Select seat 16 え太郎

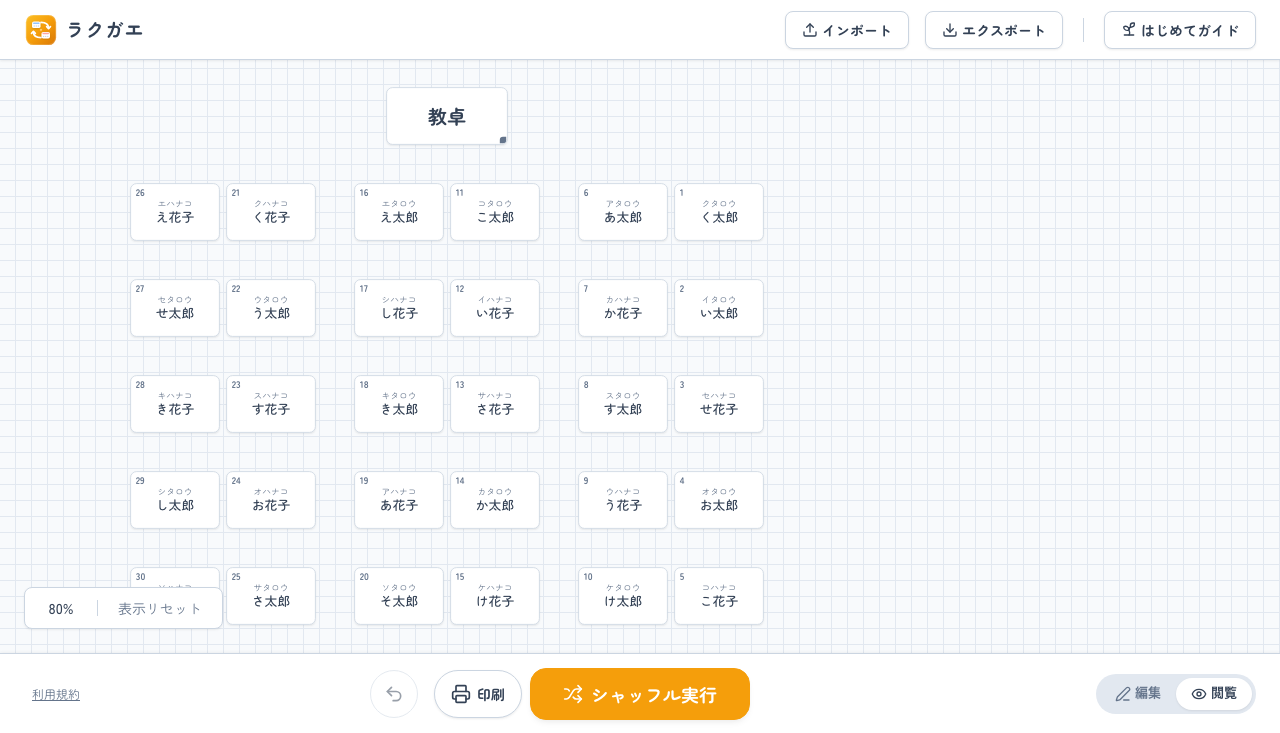tap(399, 212)
